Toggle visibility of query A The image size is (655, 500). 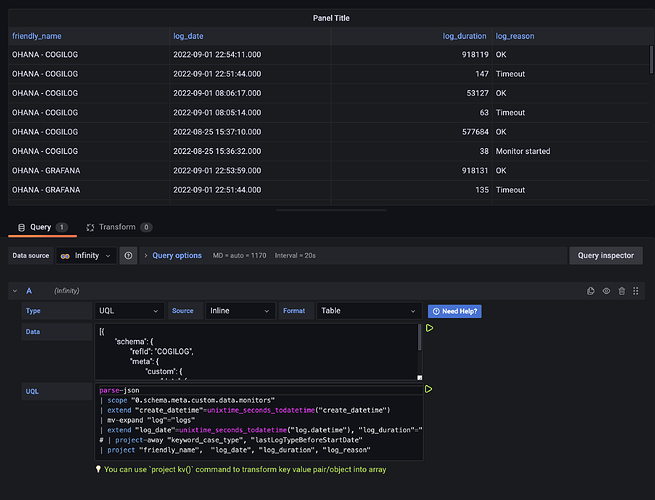pos(606,291)
